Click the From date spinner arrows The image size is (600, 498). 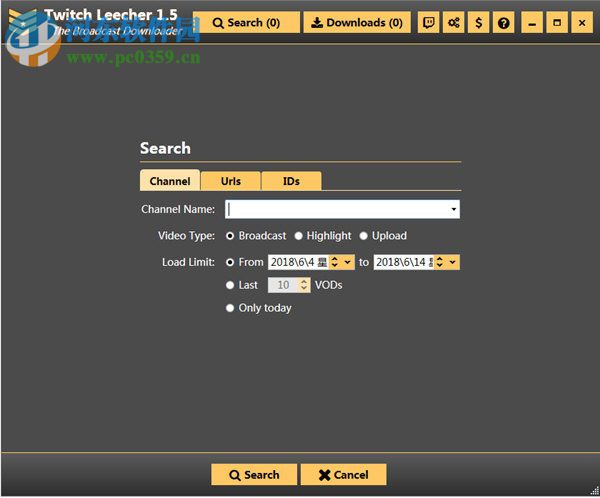point(335,262)
